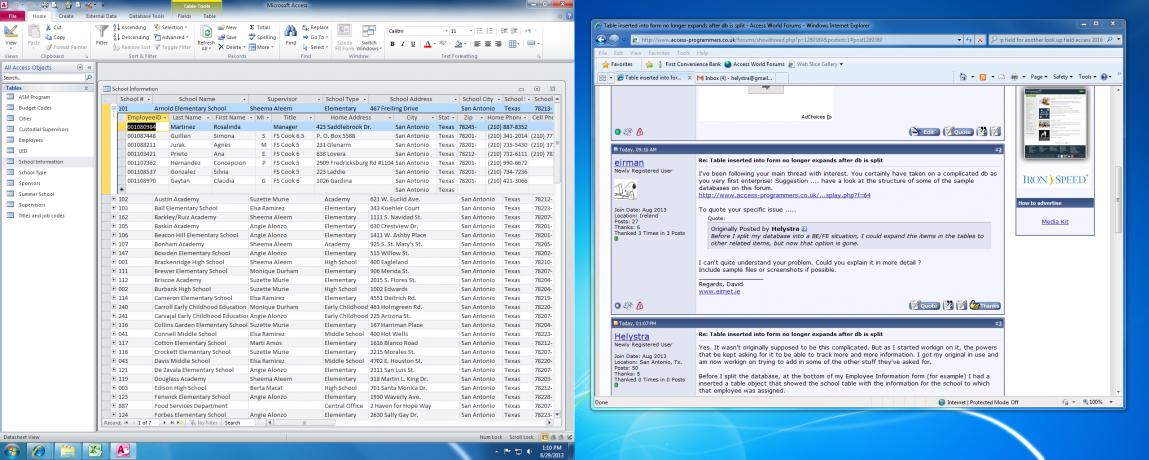Open the font color picker arrow

click(x=434, y=45)
